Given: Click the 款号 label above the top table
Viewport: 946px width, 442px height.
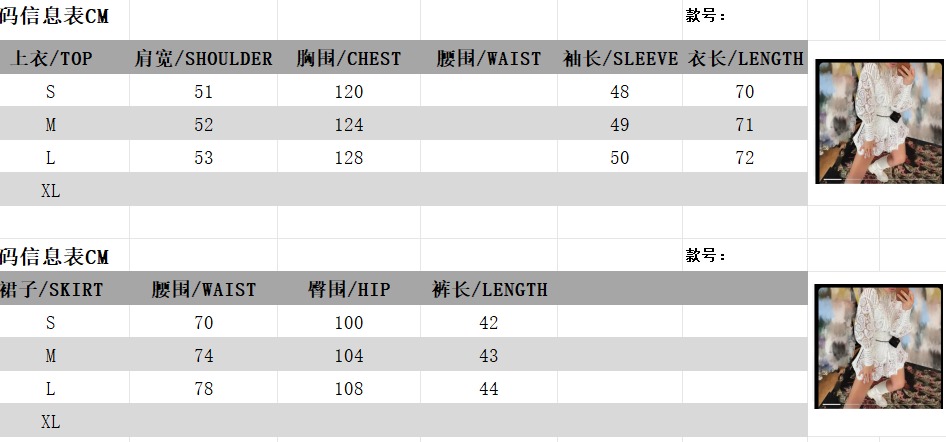Looking at the screenshot, I should (706, 16).
